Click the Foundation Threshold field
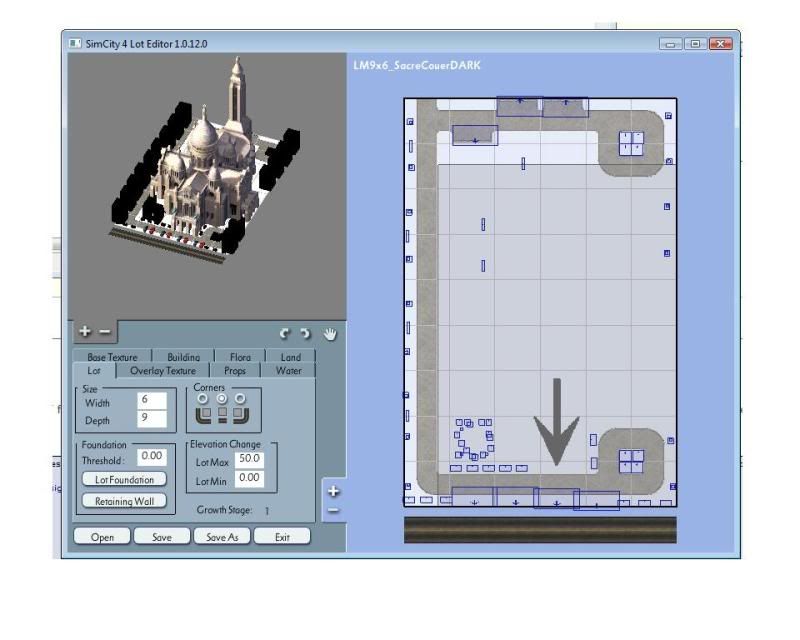800x640 pixels. pyautogui.click(x=152, y=456)
